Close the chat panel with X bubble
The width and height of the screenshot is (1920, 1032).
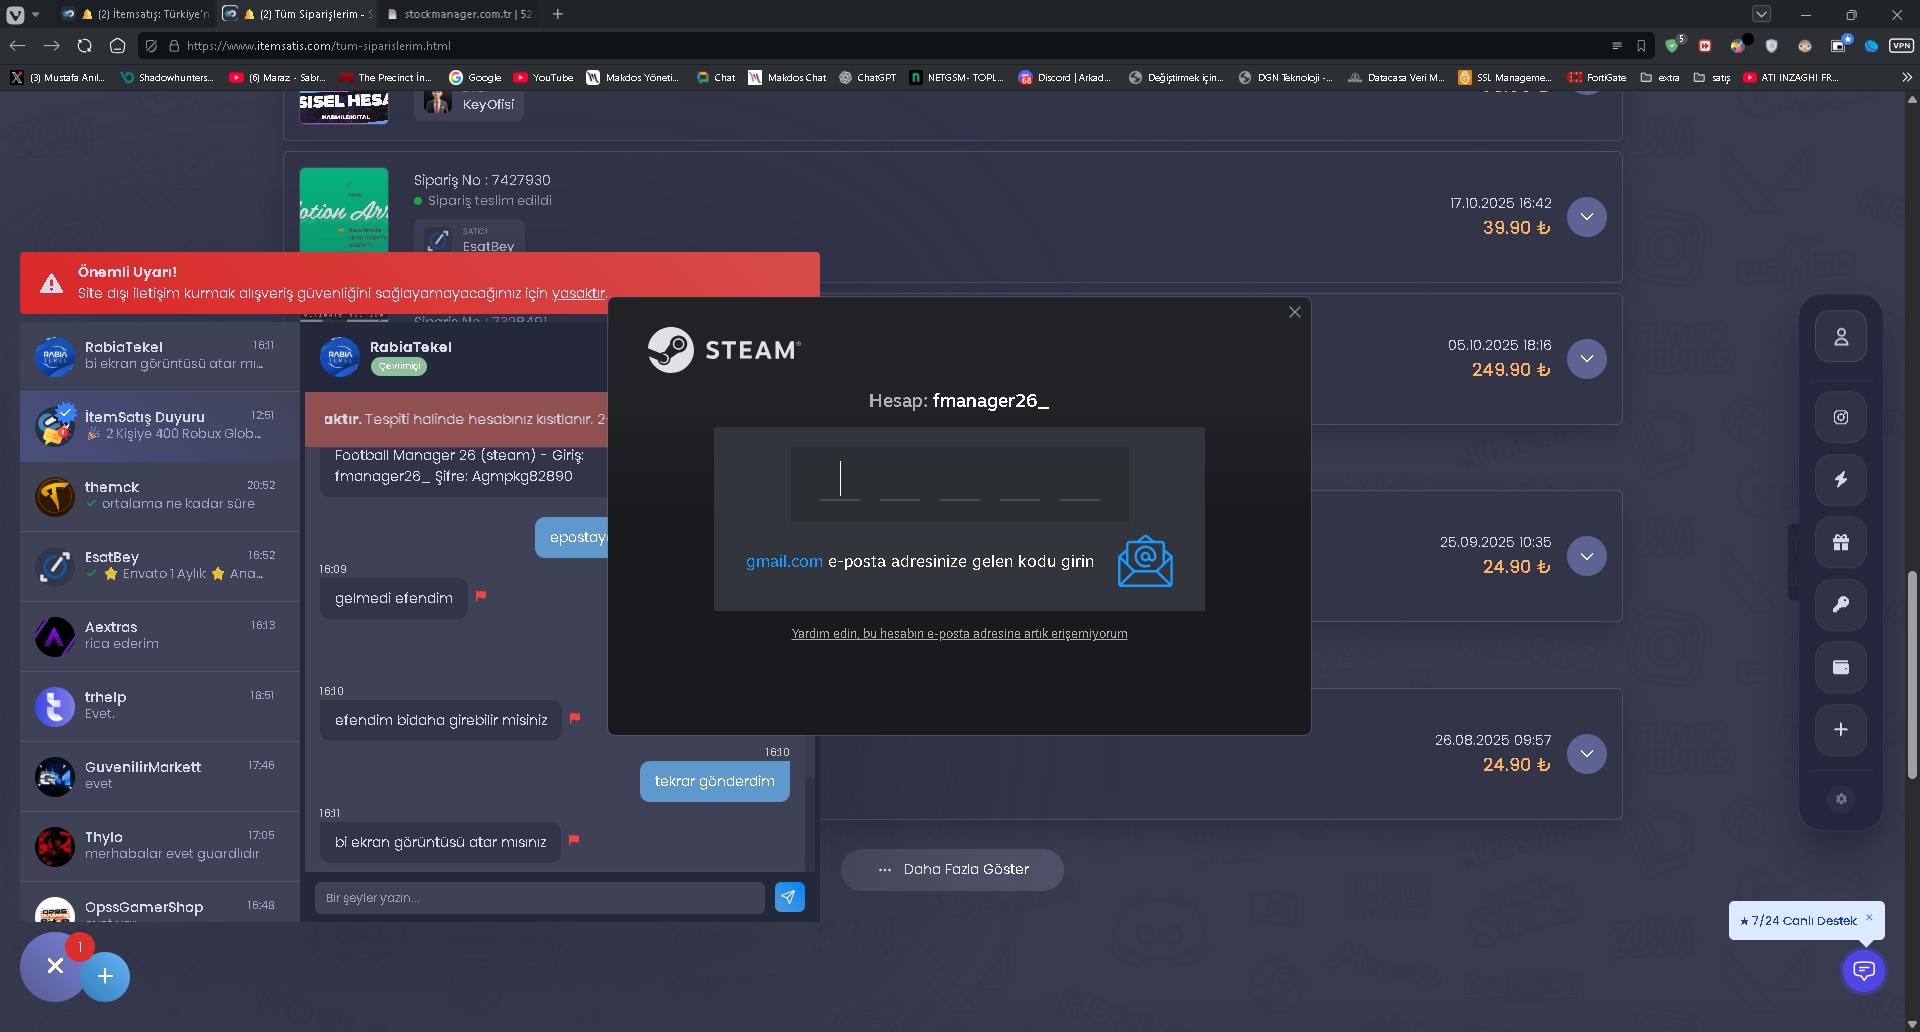55,966
